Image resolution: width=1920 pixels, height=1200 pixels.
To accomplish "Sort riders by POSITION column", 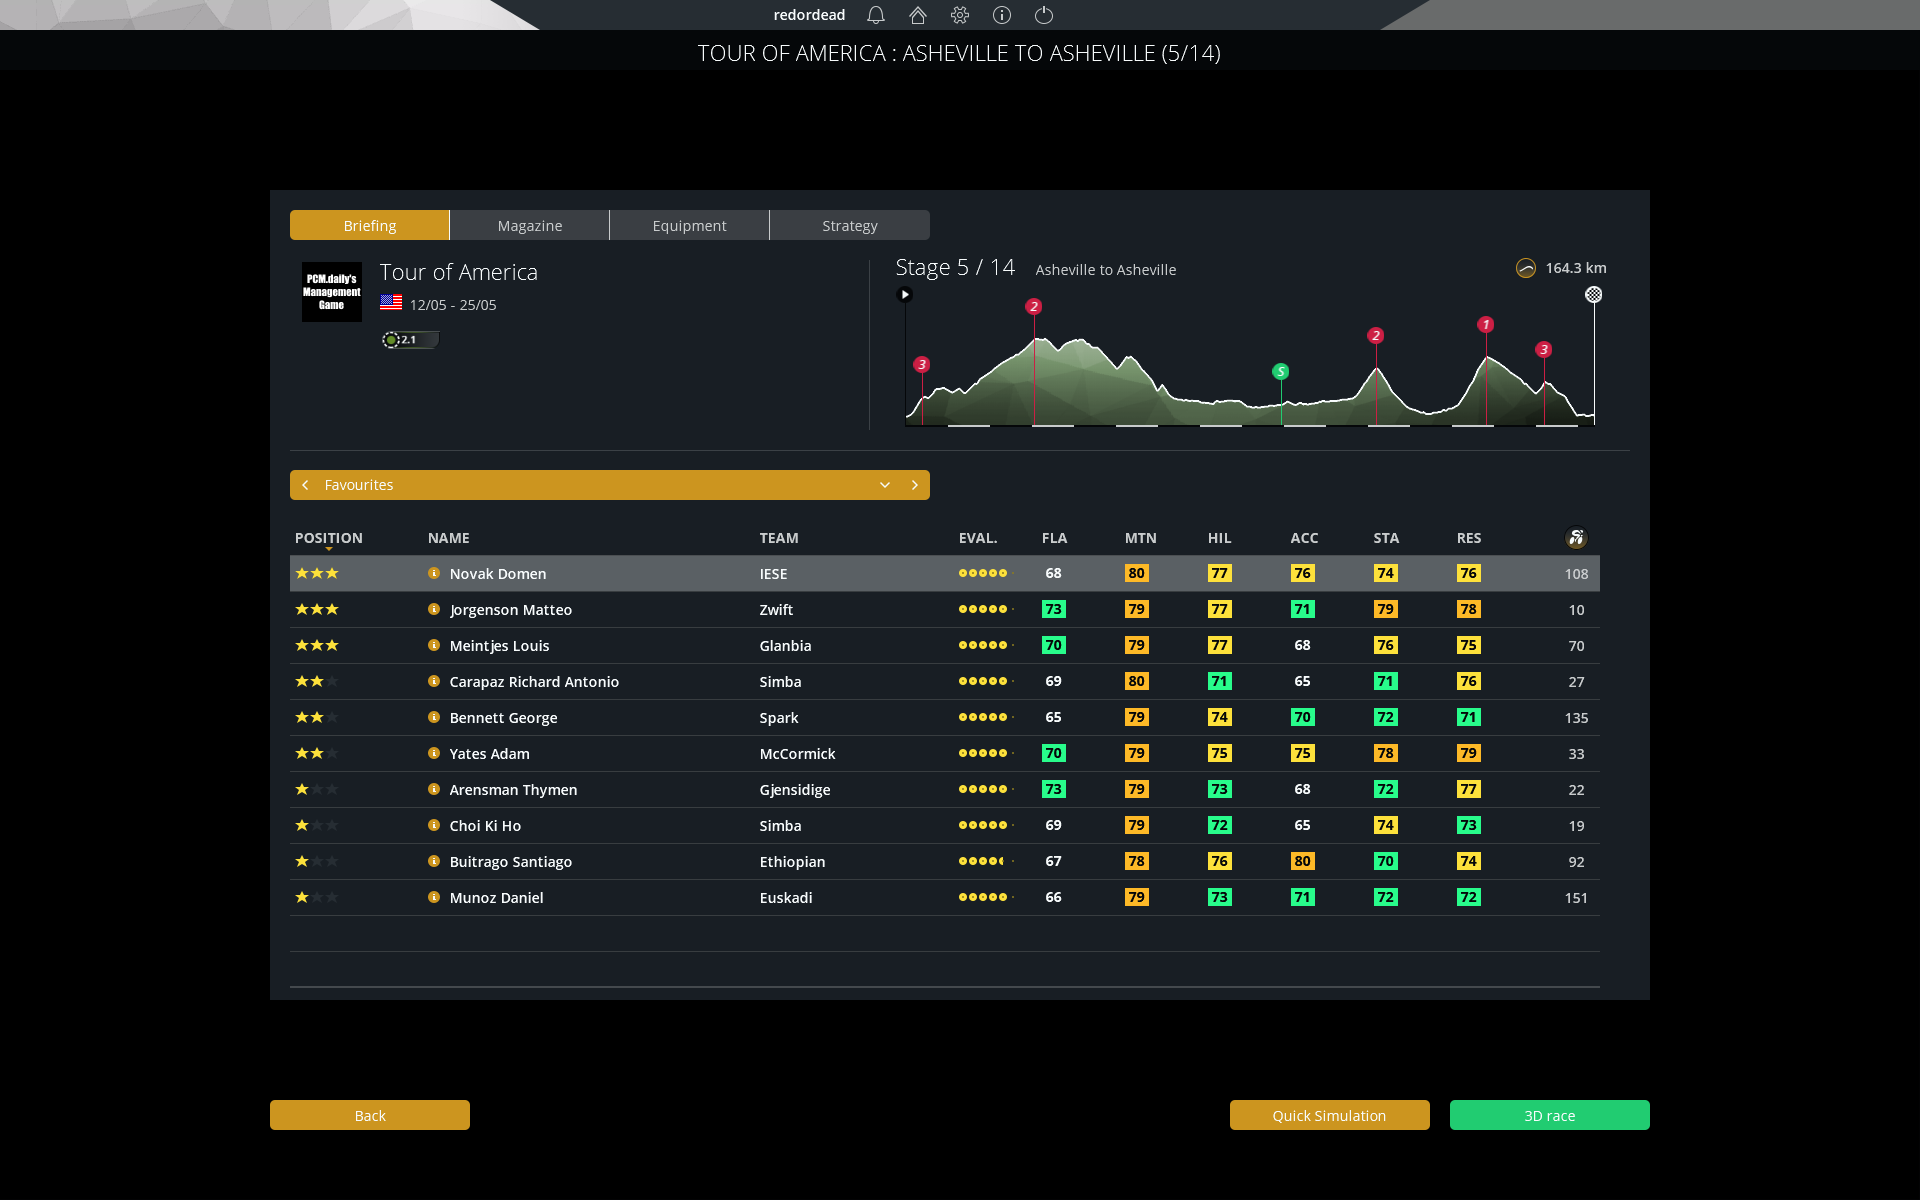I will tap(328, 538).
